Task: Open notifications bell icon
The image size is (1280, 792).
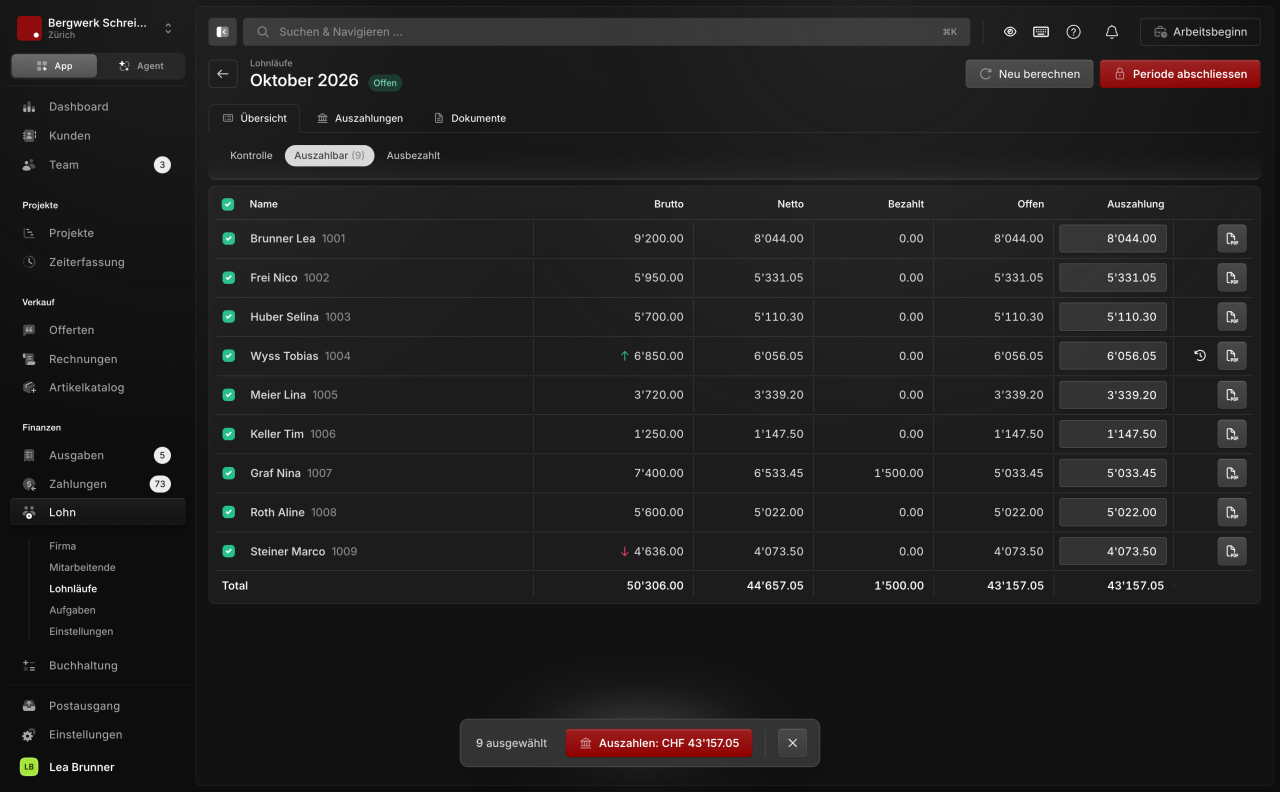Action: 1111,32
